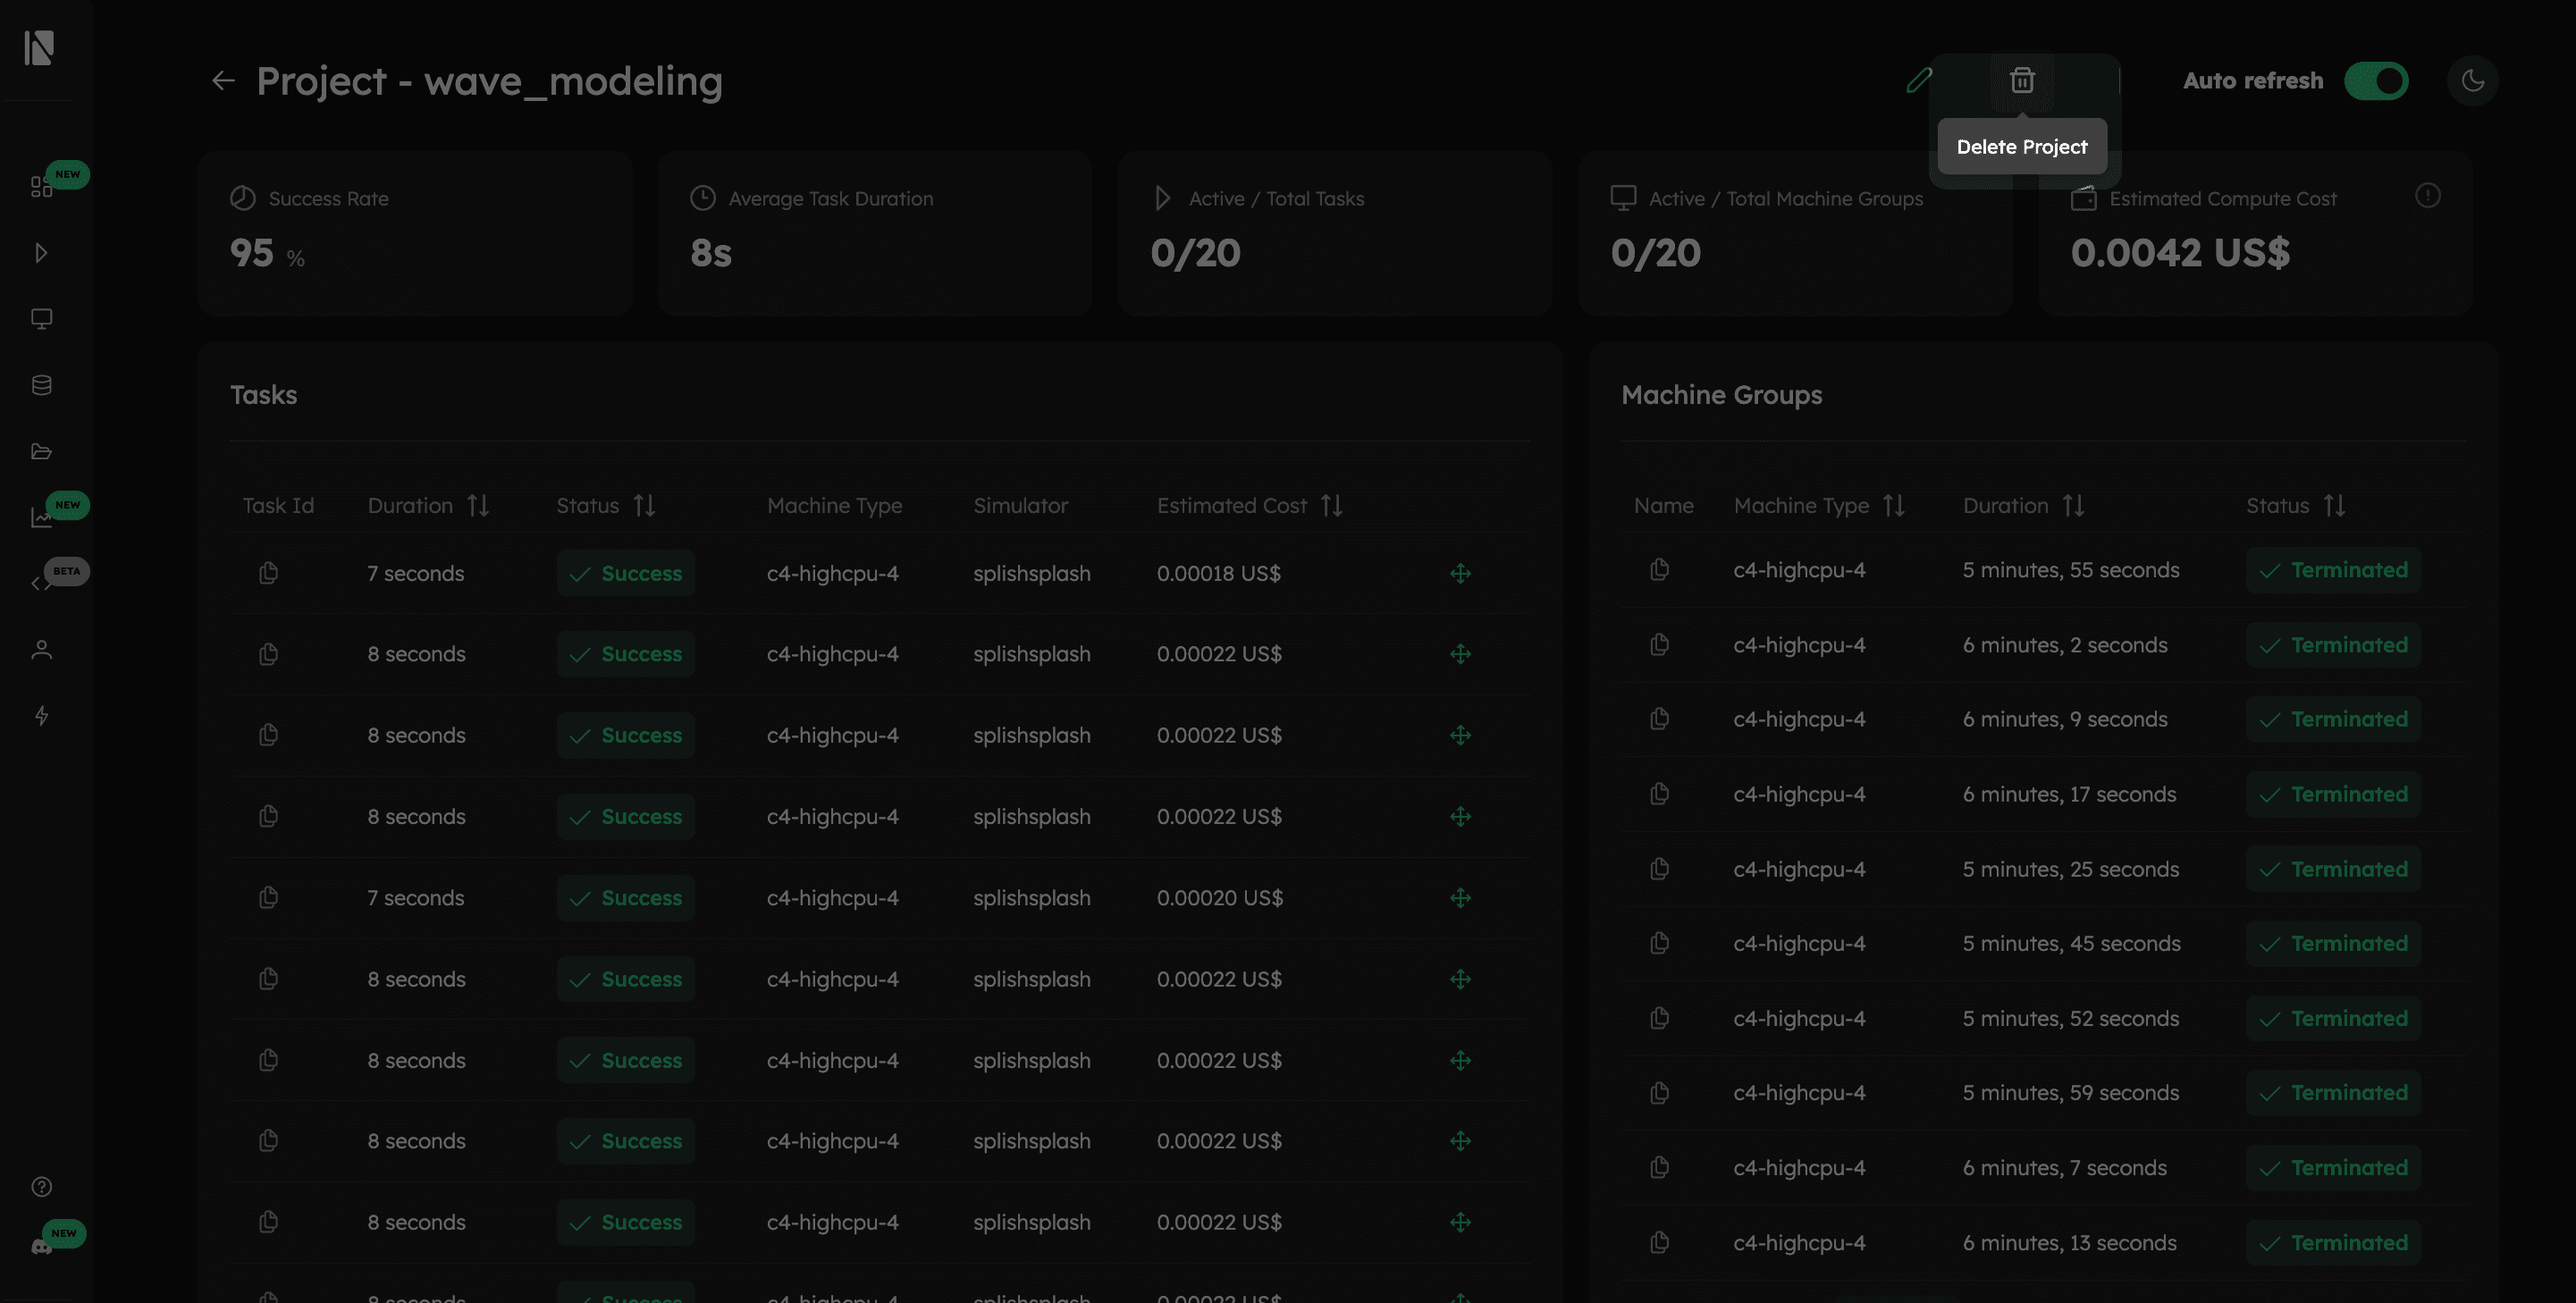
Task: Copy task ID of first task row
Action: pos(268,573)
